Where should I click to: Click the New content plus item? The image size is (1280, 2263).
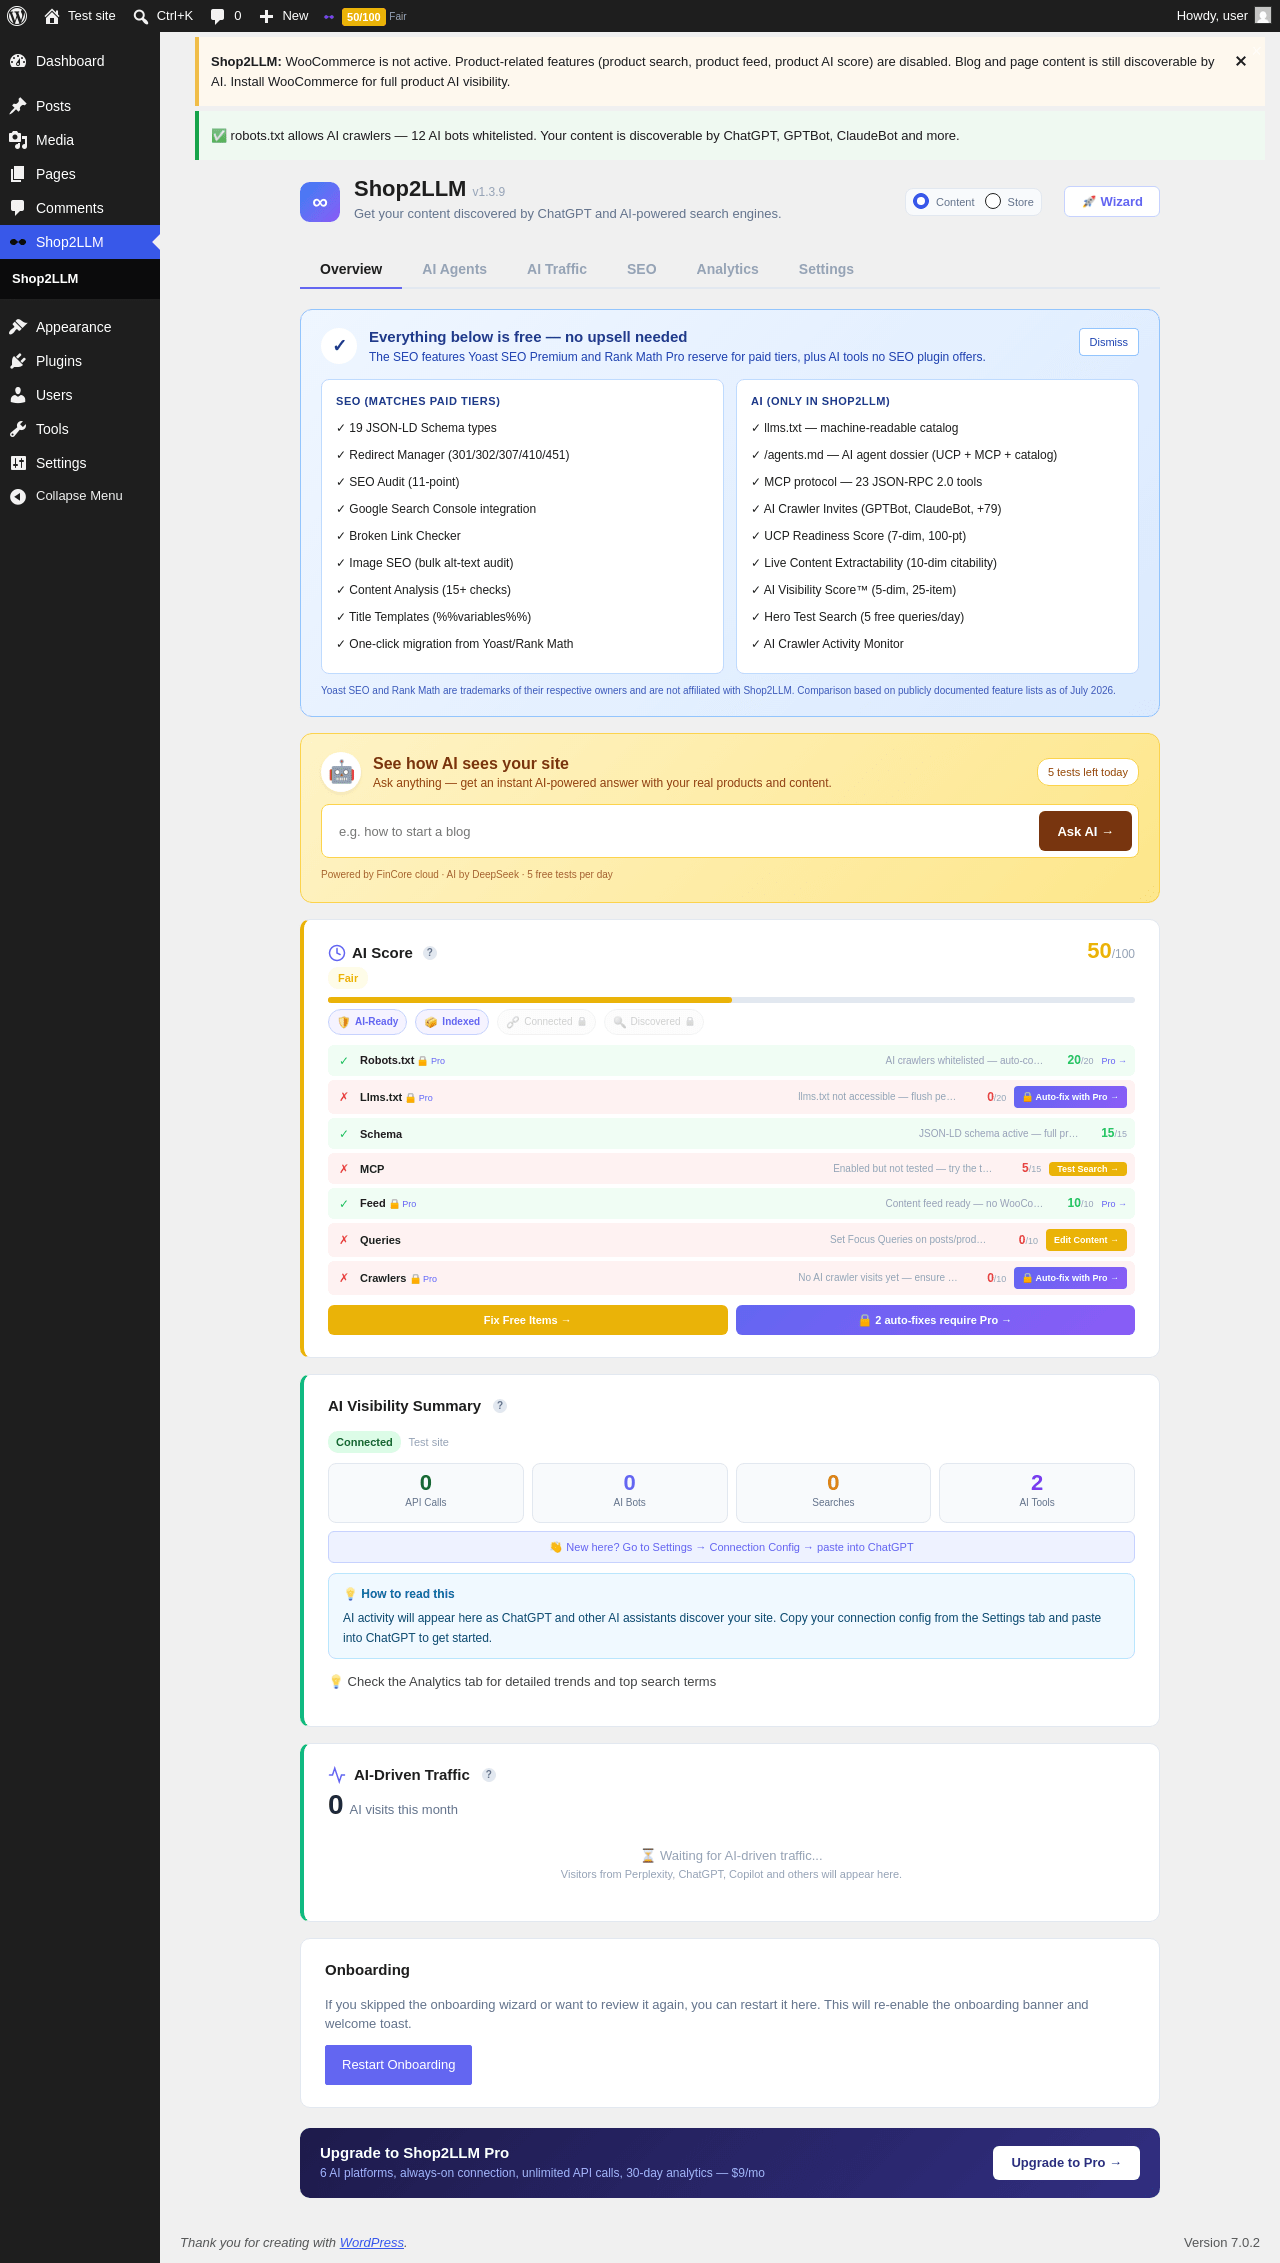[x=284, y=16]
